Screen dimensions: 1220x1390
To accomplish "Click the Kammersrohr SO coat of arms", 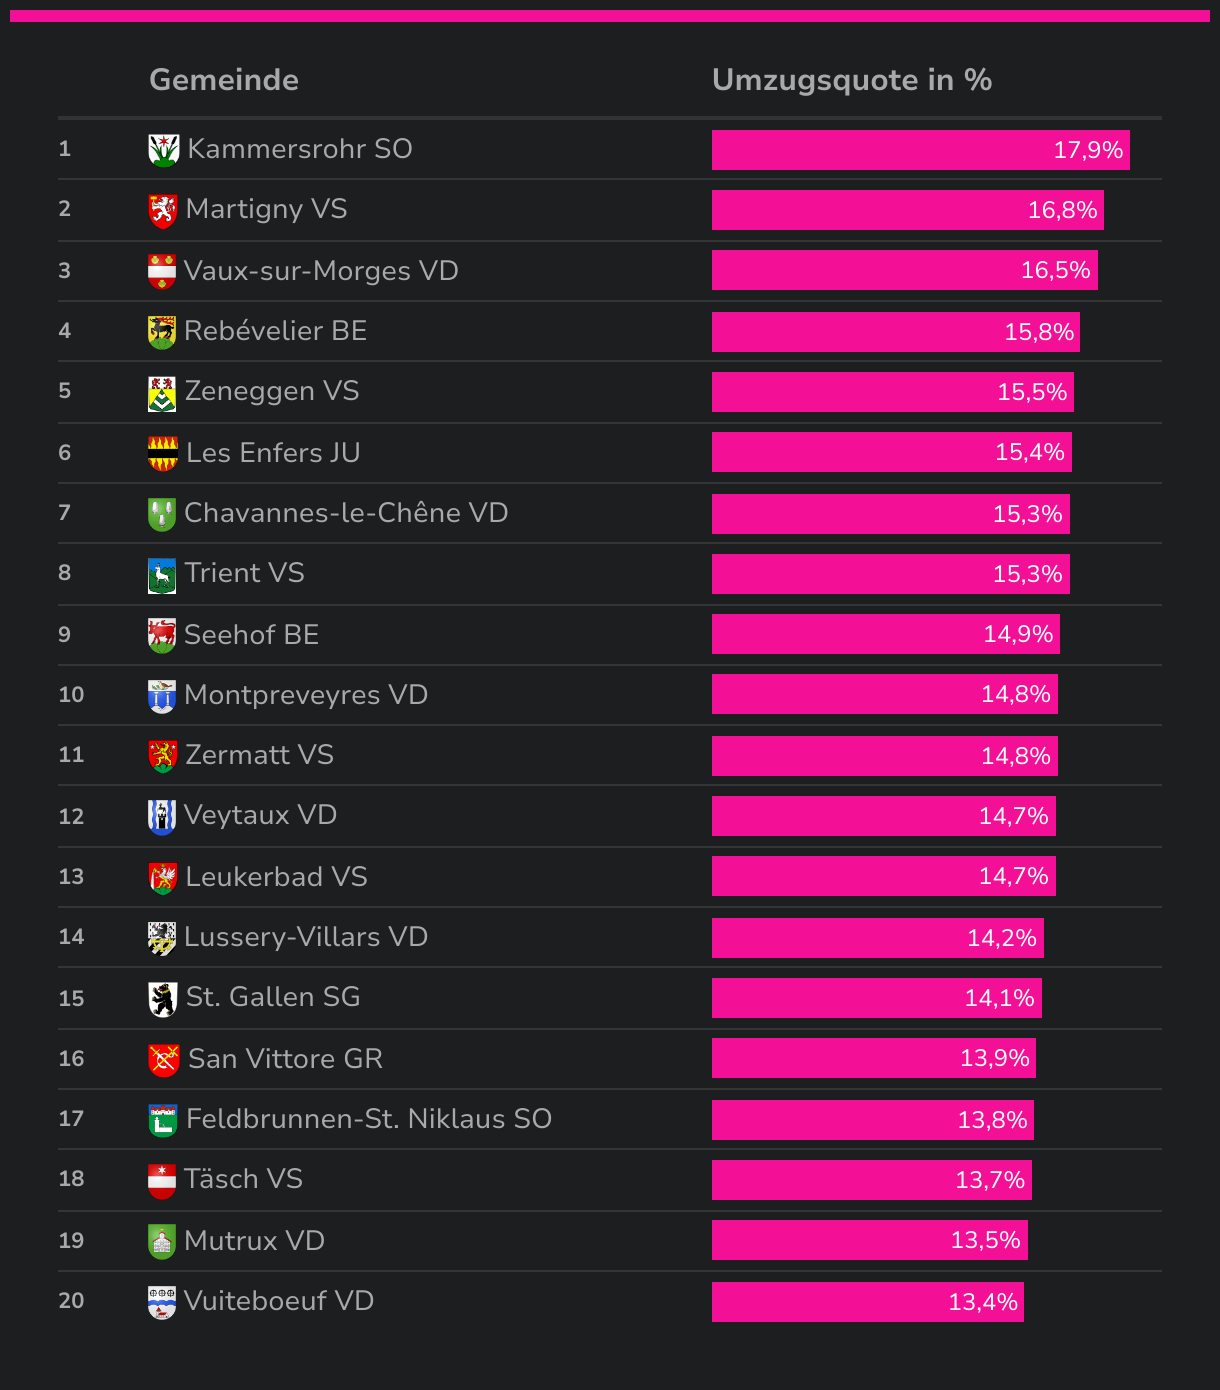I will [x=163, y=150].
